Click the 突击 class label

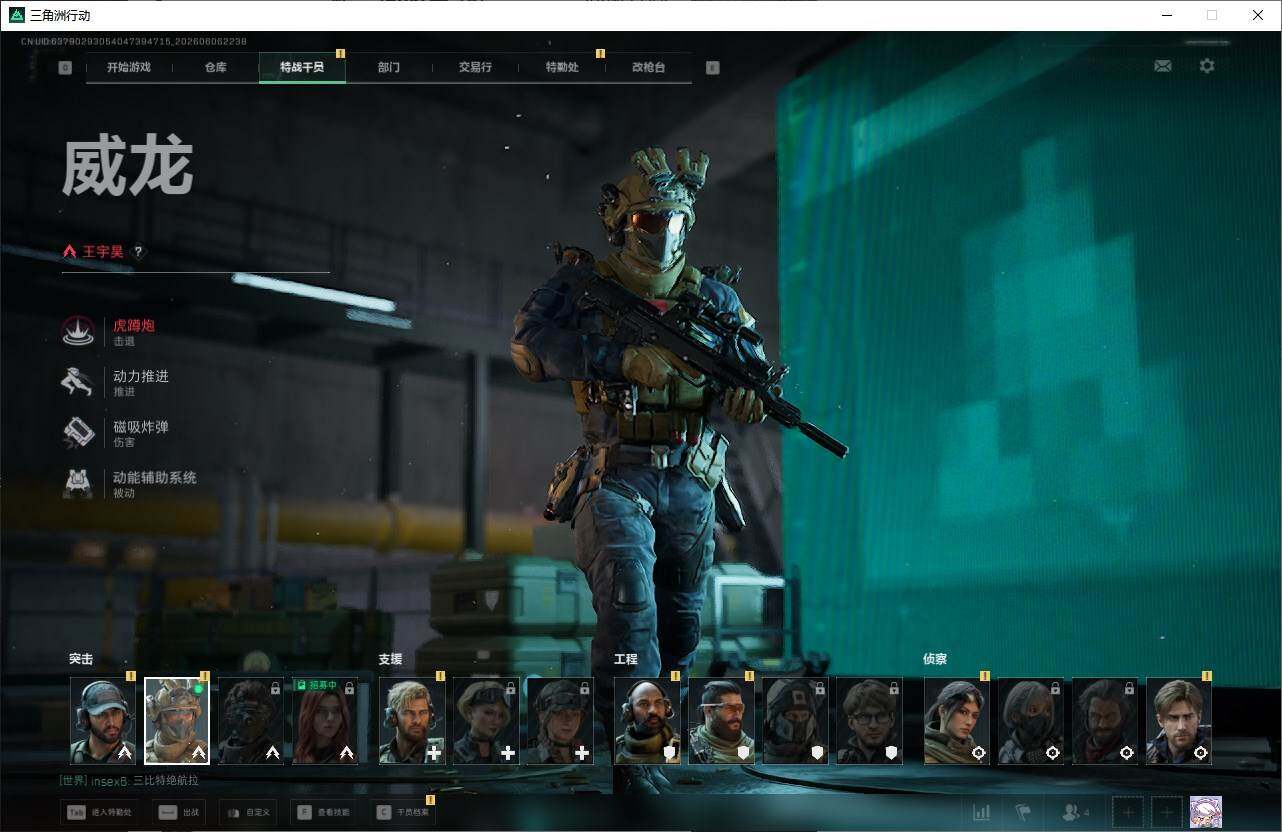[x=81, y=659]
